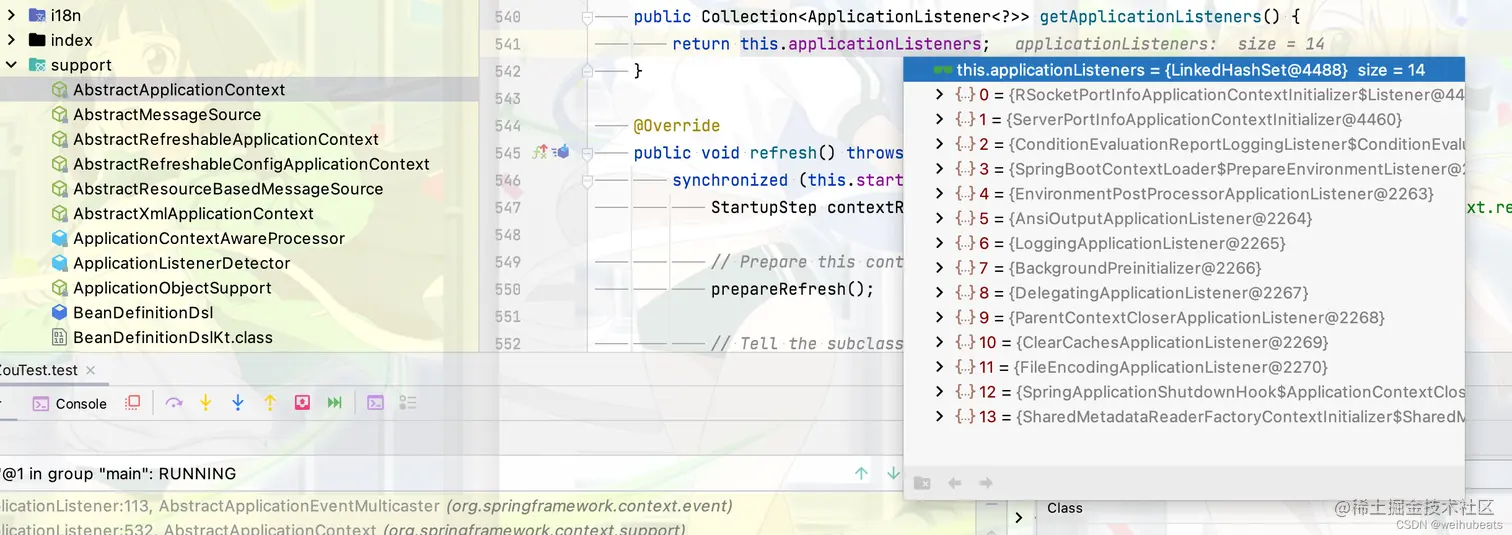Expand element 0 RSocketPortInfoApplicationContextInitializer$Listener
This screenshot has width=1512, height=535.
pyautogui.click(x=939, y=95)
